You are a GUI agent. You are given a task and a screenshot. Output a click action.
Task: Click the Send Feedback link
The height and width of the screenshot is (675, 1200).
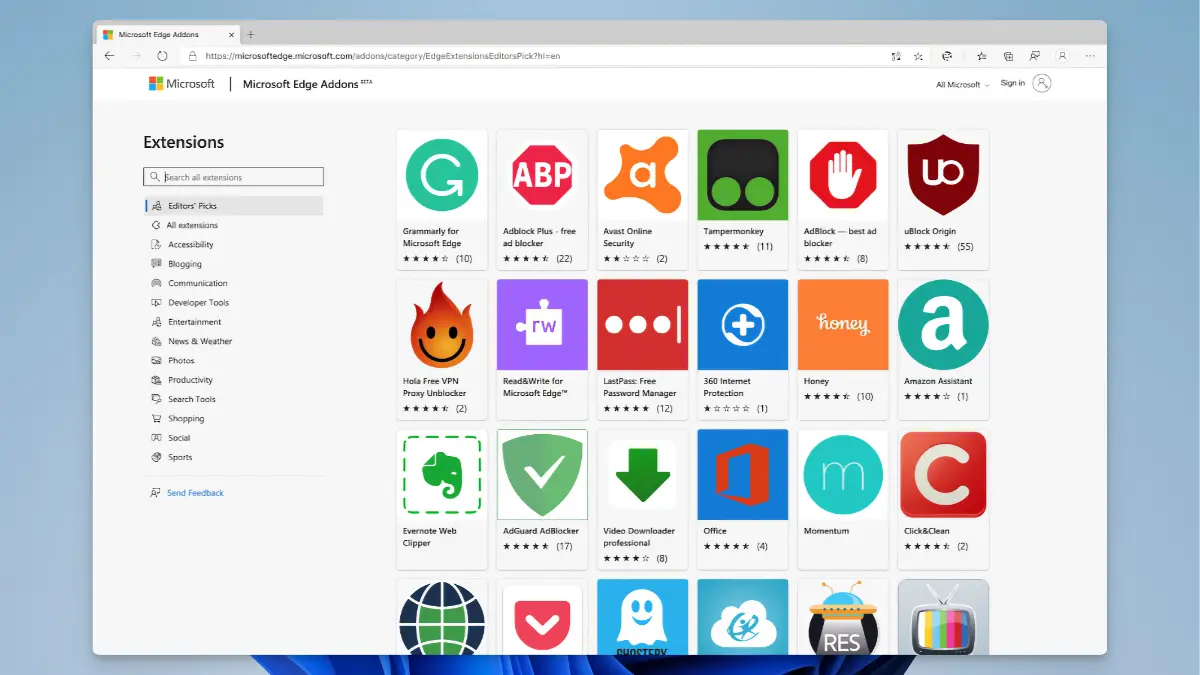click(195, 493)
